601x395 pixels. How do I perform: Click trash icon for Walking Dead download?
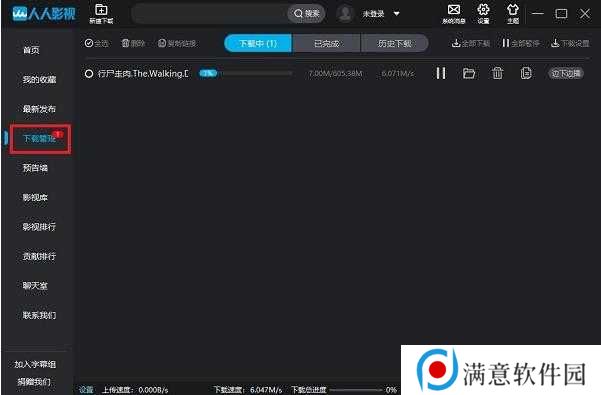pyautogui.click(x=498, y=73)
